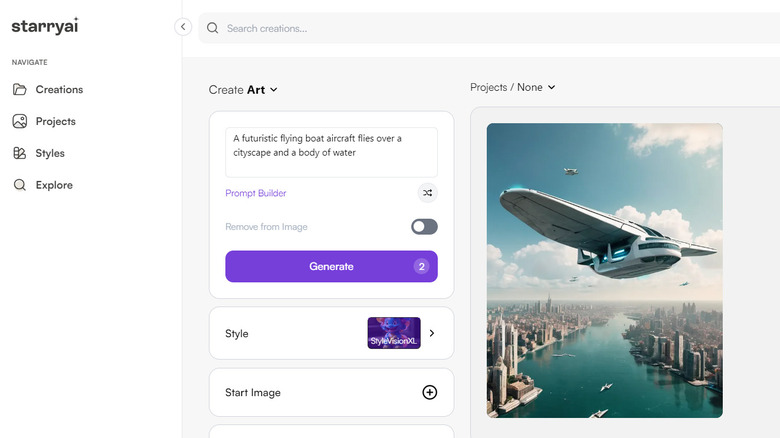This screenshot has height=438, width=780.
Task: Toggle the Remove from Image switch
Action: click(x=424, y=227)
